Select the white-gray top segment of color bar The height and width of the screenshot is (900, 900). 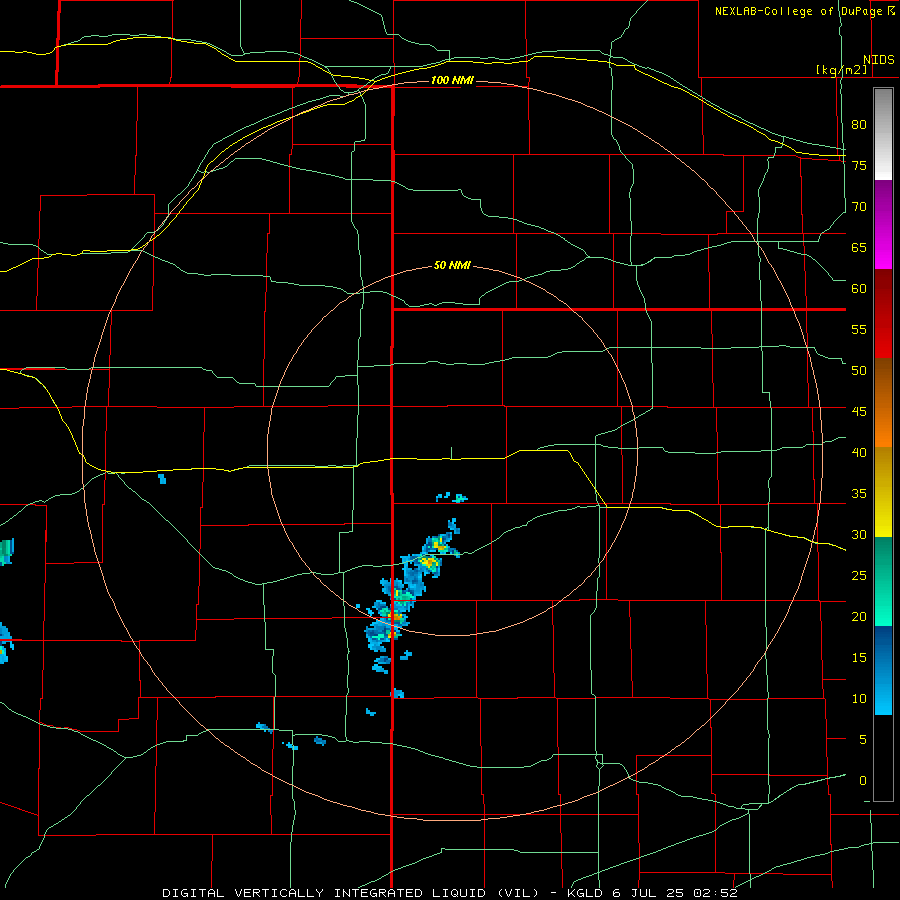tap(883, 134)
